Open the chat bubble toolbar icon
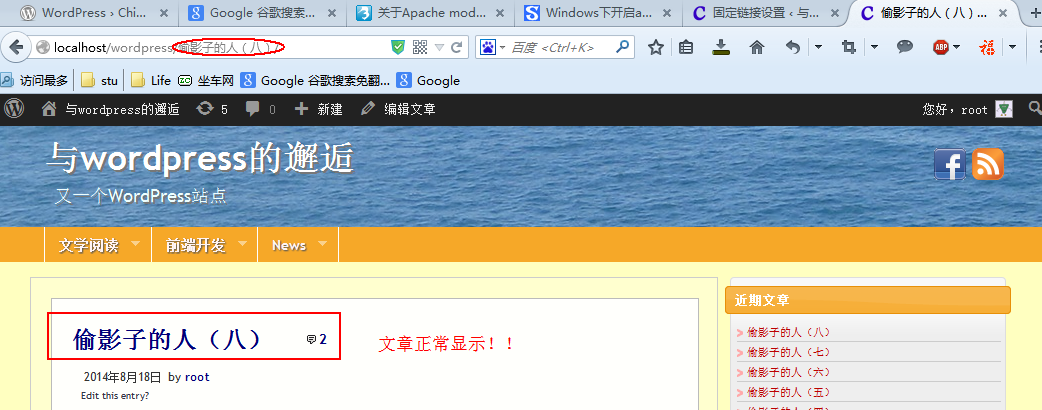 [x=904, y=47]
